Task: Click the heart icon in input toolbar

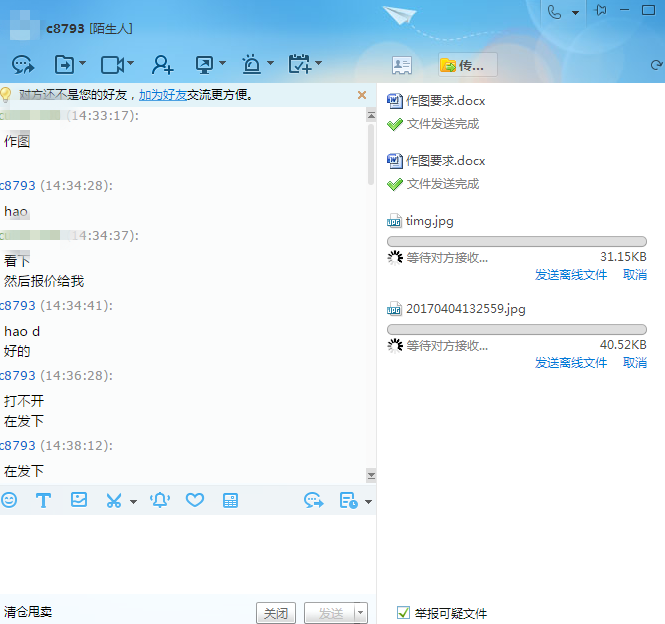Action: click(195, 500)
